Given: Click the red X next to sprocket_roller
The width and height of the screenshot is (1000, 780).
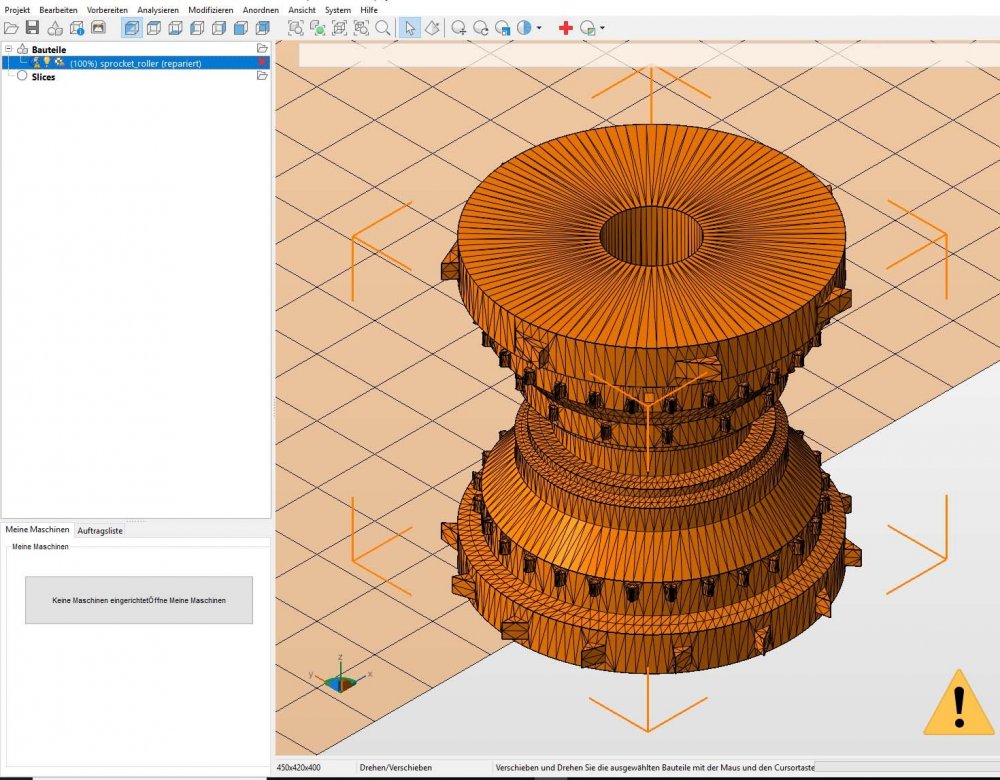Looking at the screenshot, I should click(x=262, y=62).
